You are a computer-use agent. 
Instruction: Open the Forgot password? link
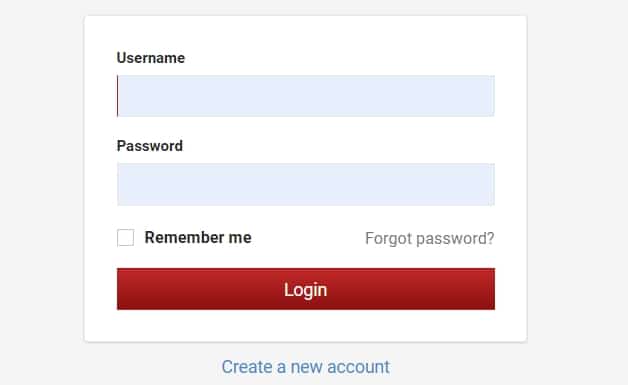pyautogui.click(x=429, y=238)
